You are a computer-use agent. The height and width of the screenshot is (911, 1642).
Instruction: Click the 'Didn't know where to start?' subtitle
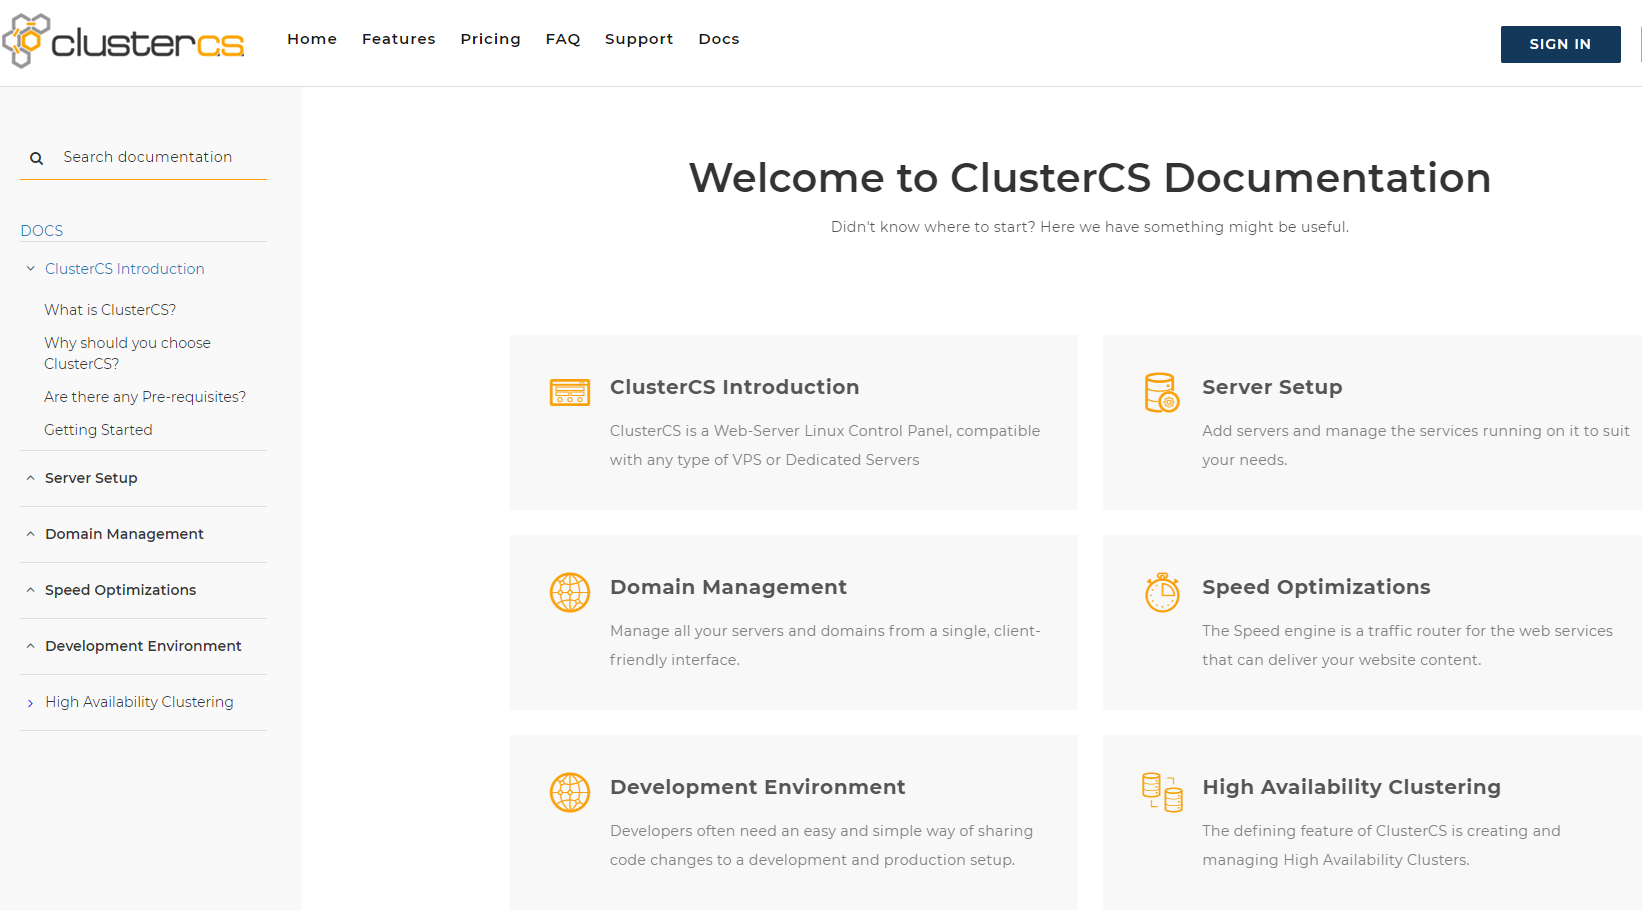click(1090, 227)
